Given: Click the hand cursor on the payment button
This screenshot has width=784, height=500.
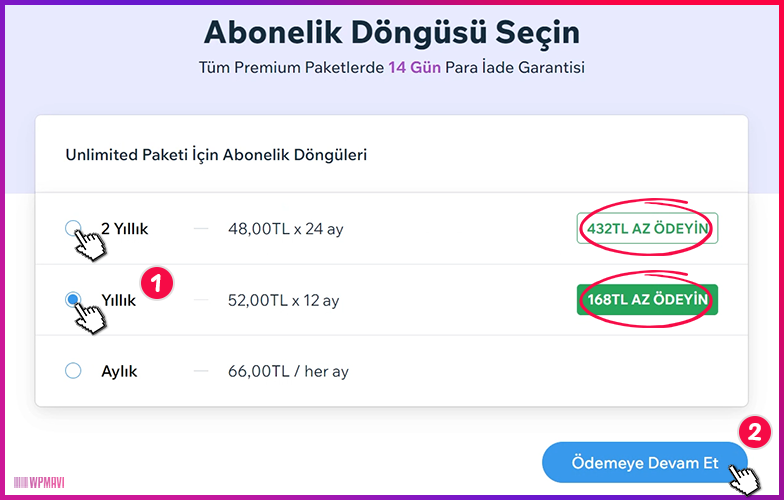Looking at the screenshot, I should coord(744,480).
